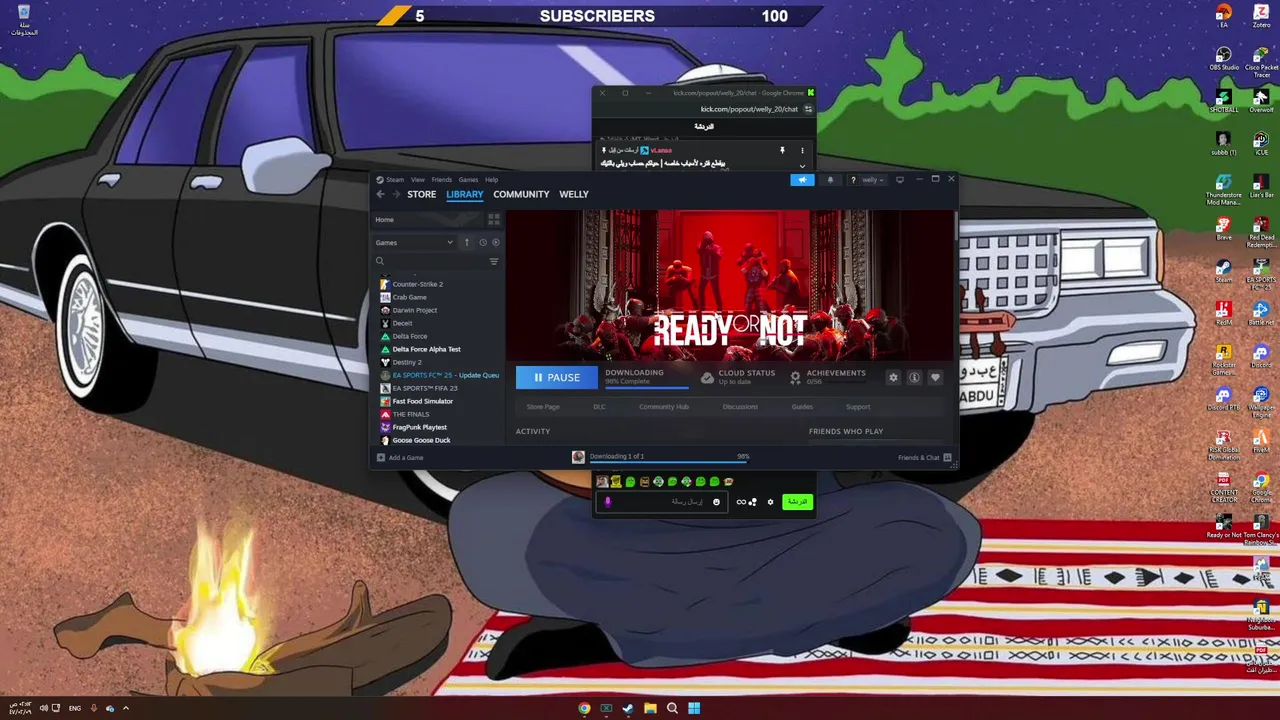Open OBS Studio desktop shortcut

click(x=1224, y=59)
